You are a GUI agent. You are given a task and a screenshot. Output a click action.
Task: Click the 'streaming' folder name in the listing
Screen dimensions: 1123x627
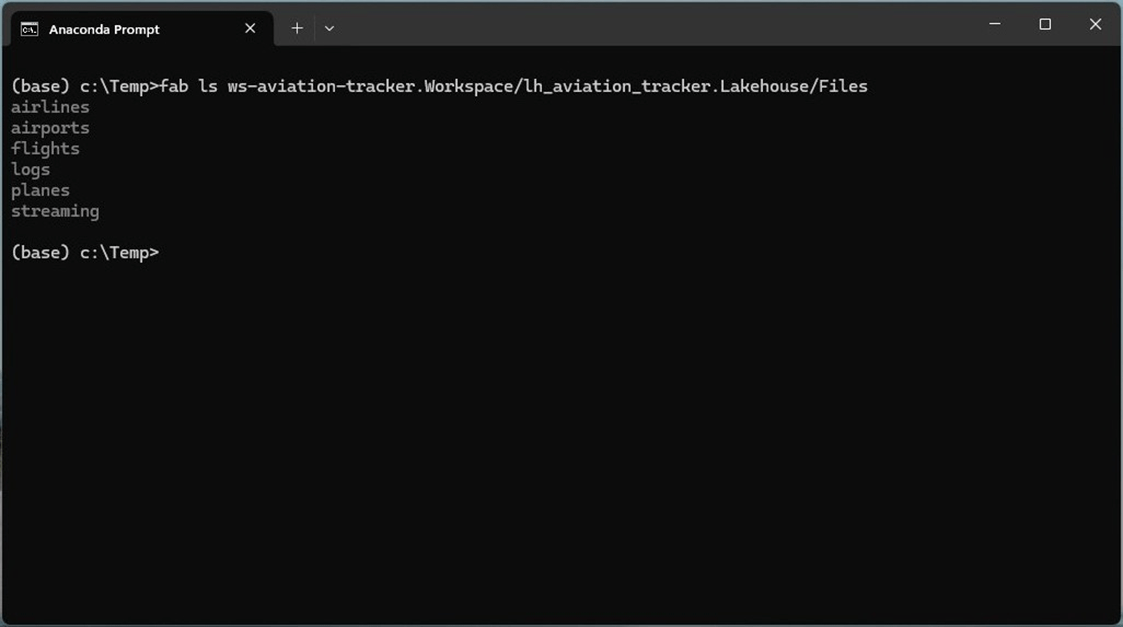(x=55, y=211)
